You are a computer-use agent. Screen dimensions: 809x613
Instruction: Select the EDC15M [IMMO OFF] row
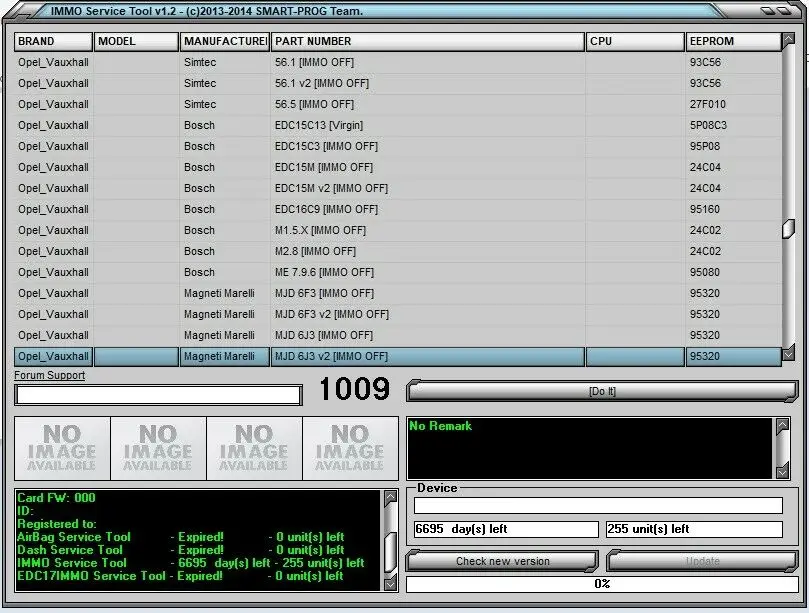(398, 167)
